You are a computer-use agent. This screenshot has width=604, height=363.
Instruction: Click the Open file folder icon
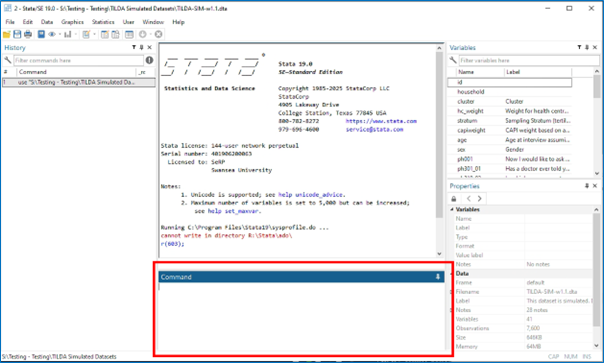7,34
